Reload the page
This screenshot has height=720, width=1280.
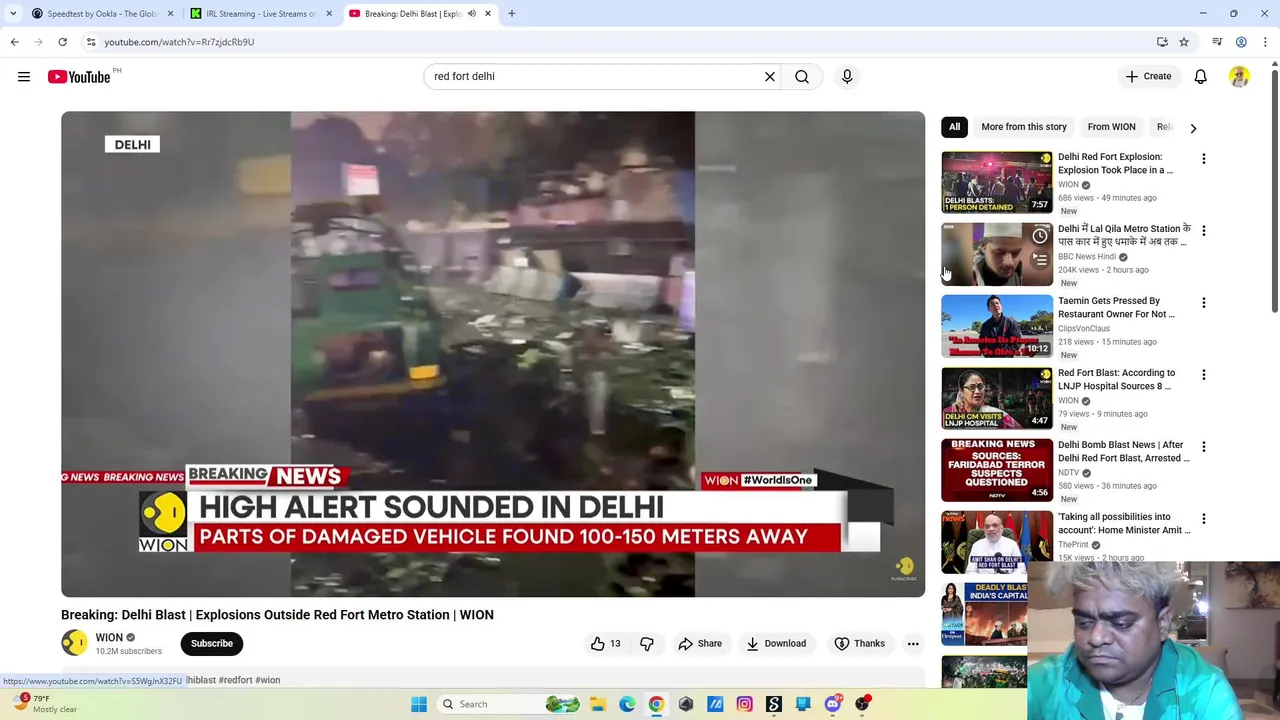(x=62, y=42)
